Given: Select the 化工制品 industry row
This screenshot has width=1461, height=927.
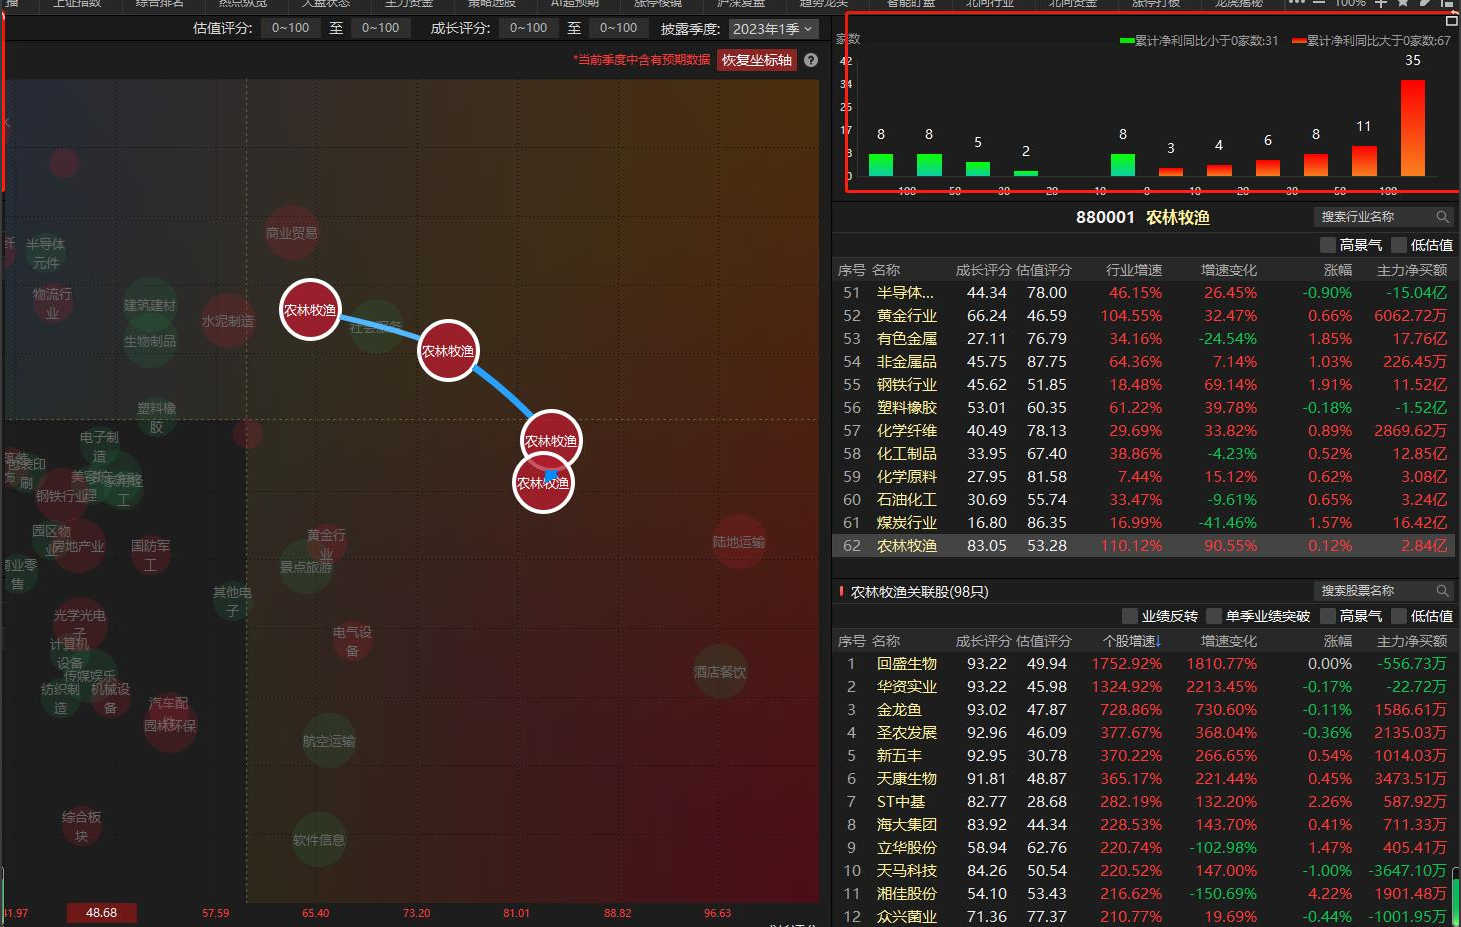Looking at the screenshot, I should [1143, 454].
